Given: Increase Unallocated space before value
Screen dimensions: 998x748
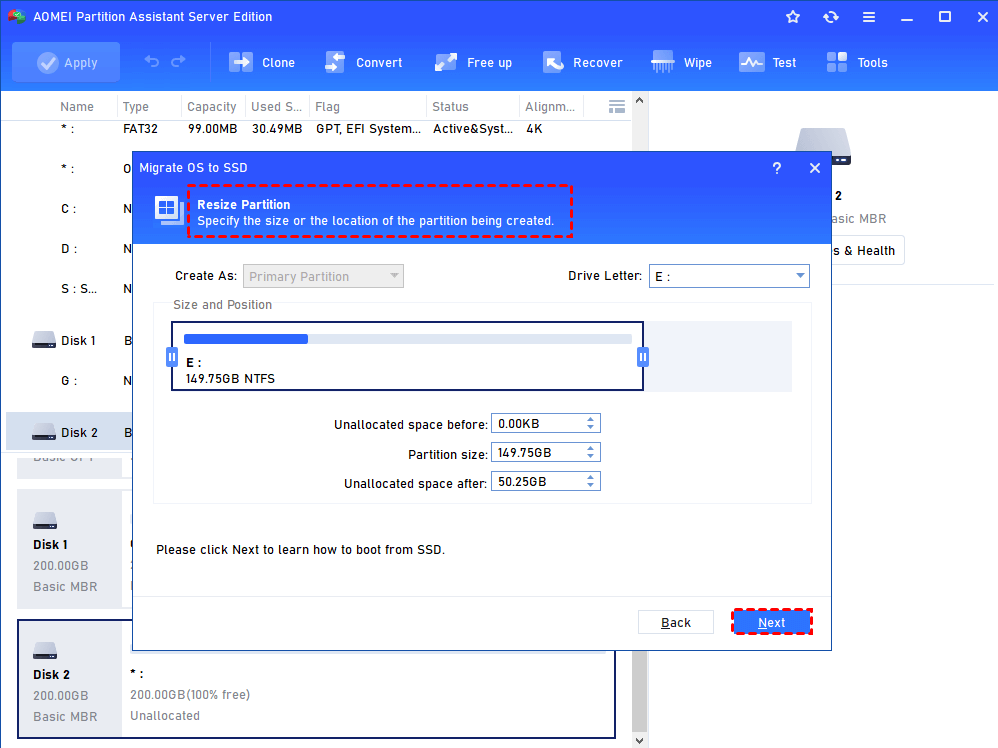Looking at the screenshot, I should coord(591,420).
